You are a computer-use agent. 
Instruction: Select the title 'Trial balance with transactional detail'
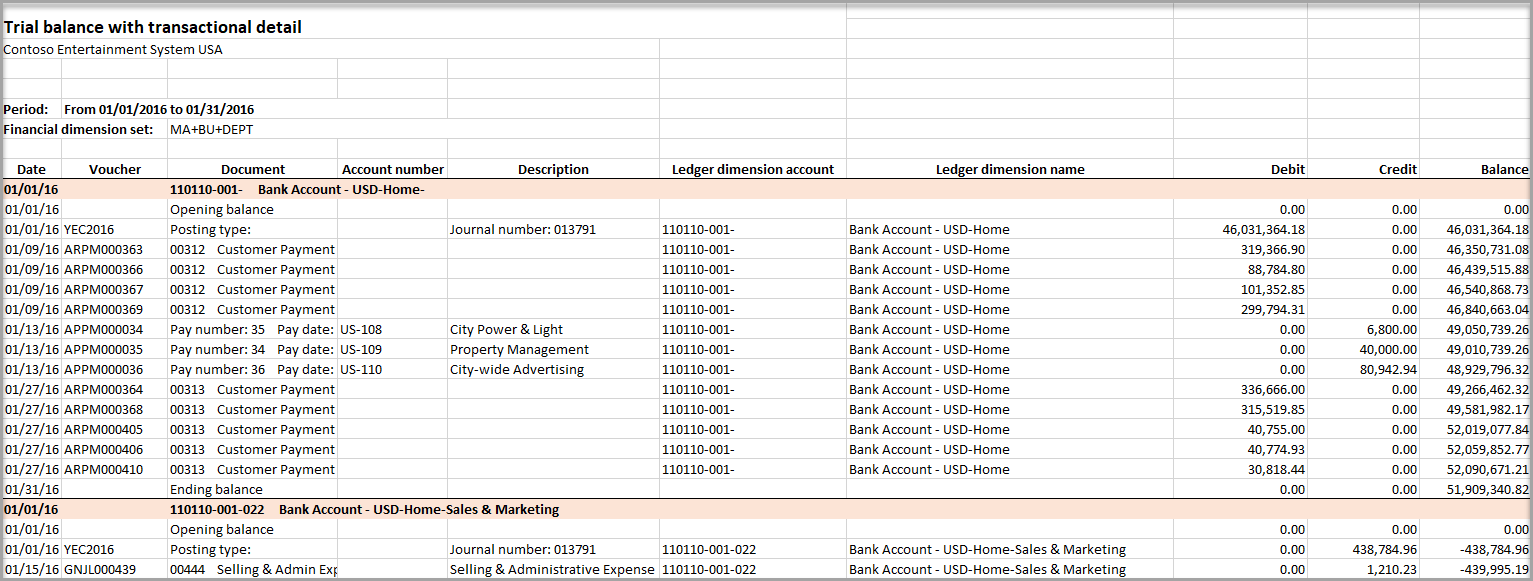(x=153, y=27)
